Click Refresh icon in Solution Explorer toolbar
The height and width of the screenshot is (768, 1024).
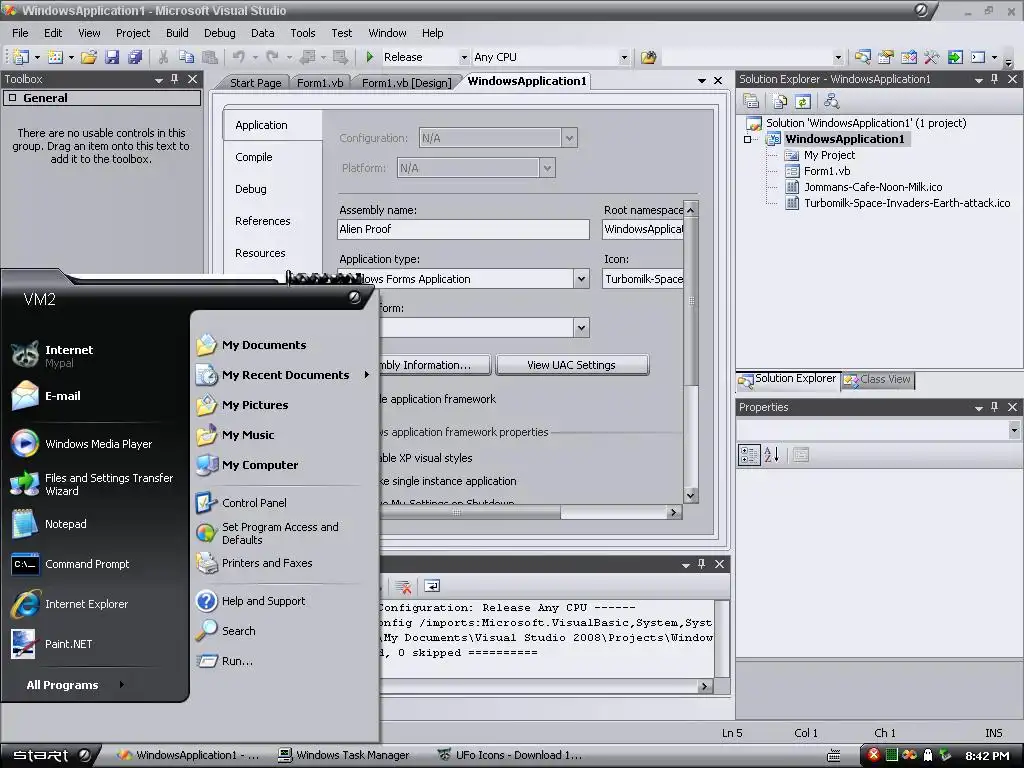pyautogui.click(x=803, y=101)
